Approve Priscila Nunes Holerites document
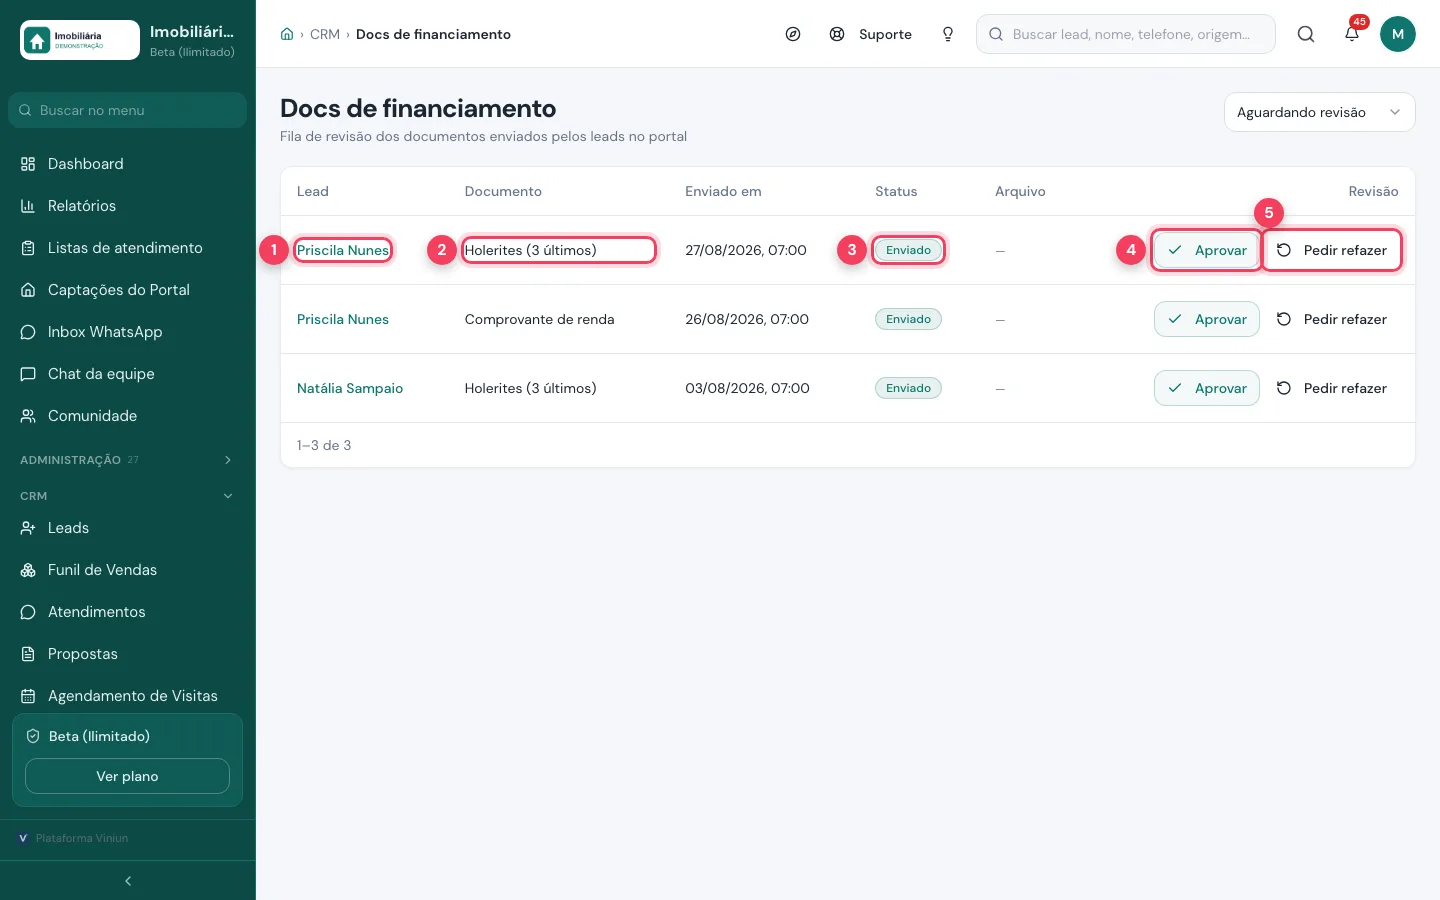 1207,250
